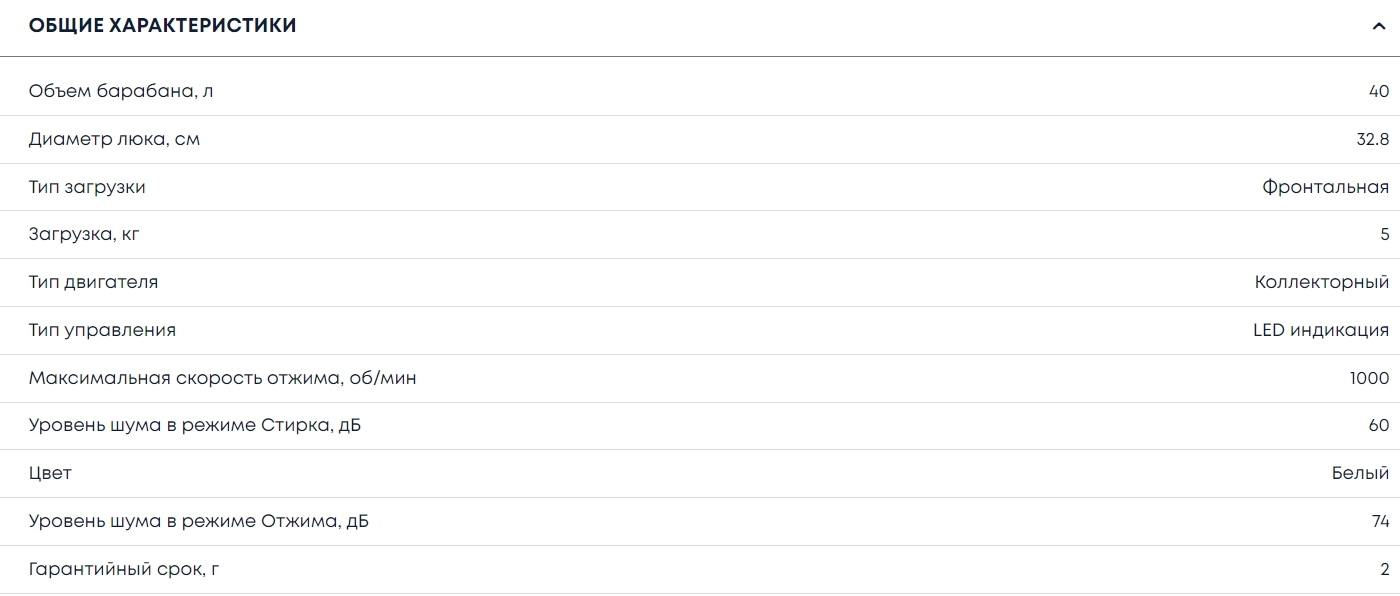Click the ОБЩИЕ ХАРАКТЕРИСТИКИ section header
This screenshot has width=1400, height=596.
coord(163,26)
